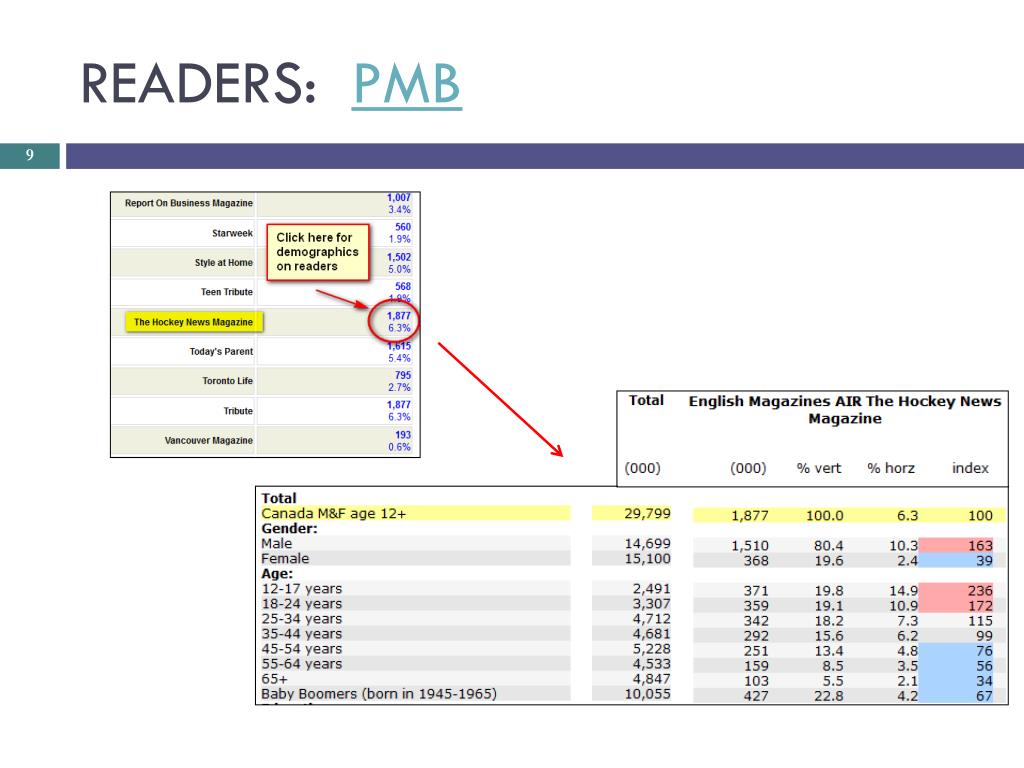
Task: Select the 65+ age row label
Action: coord(274,679)
